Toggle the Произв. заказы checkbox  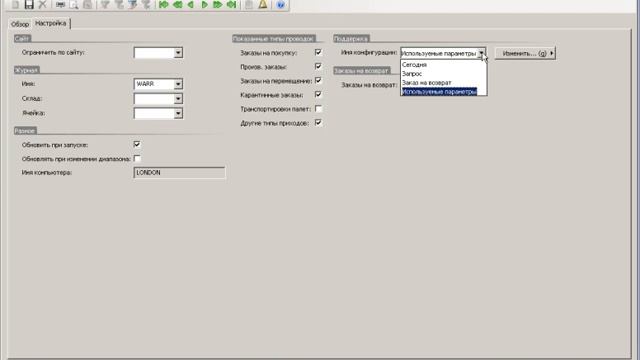coord(318,66)
